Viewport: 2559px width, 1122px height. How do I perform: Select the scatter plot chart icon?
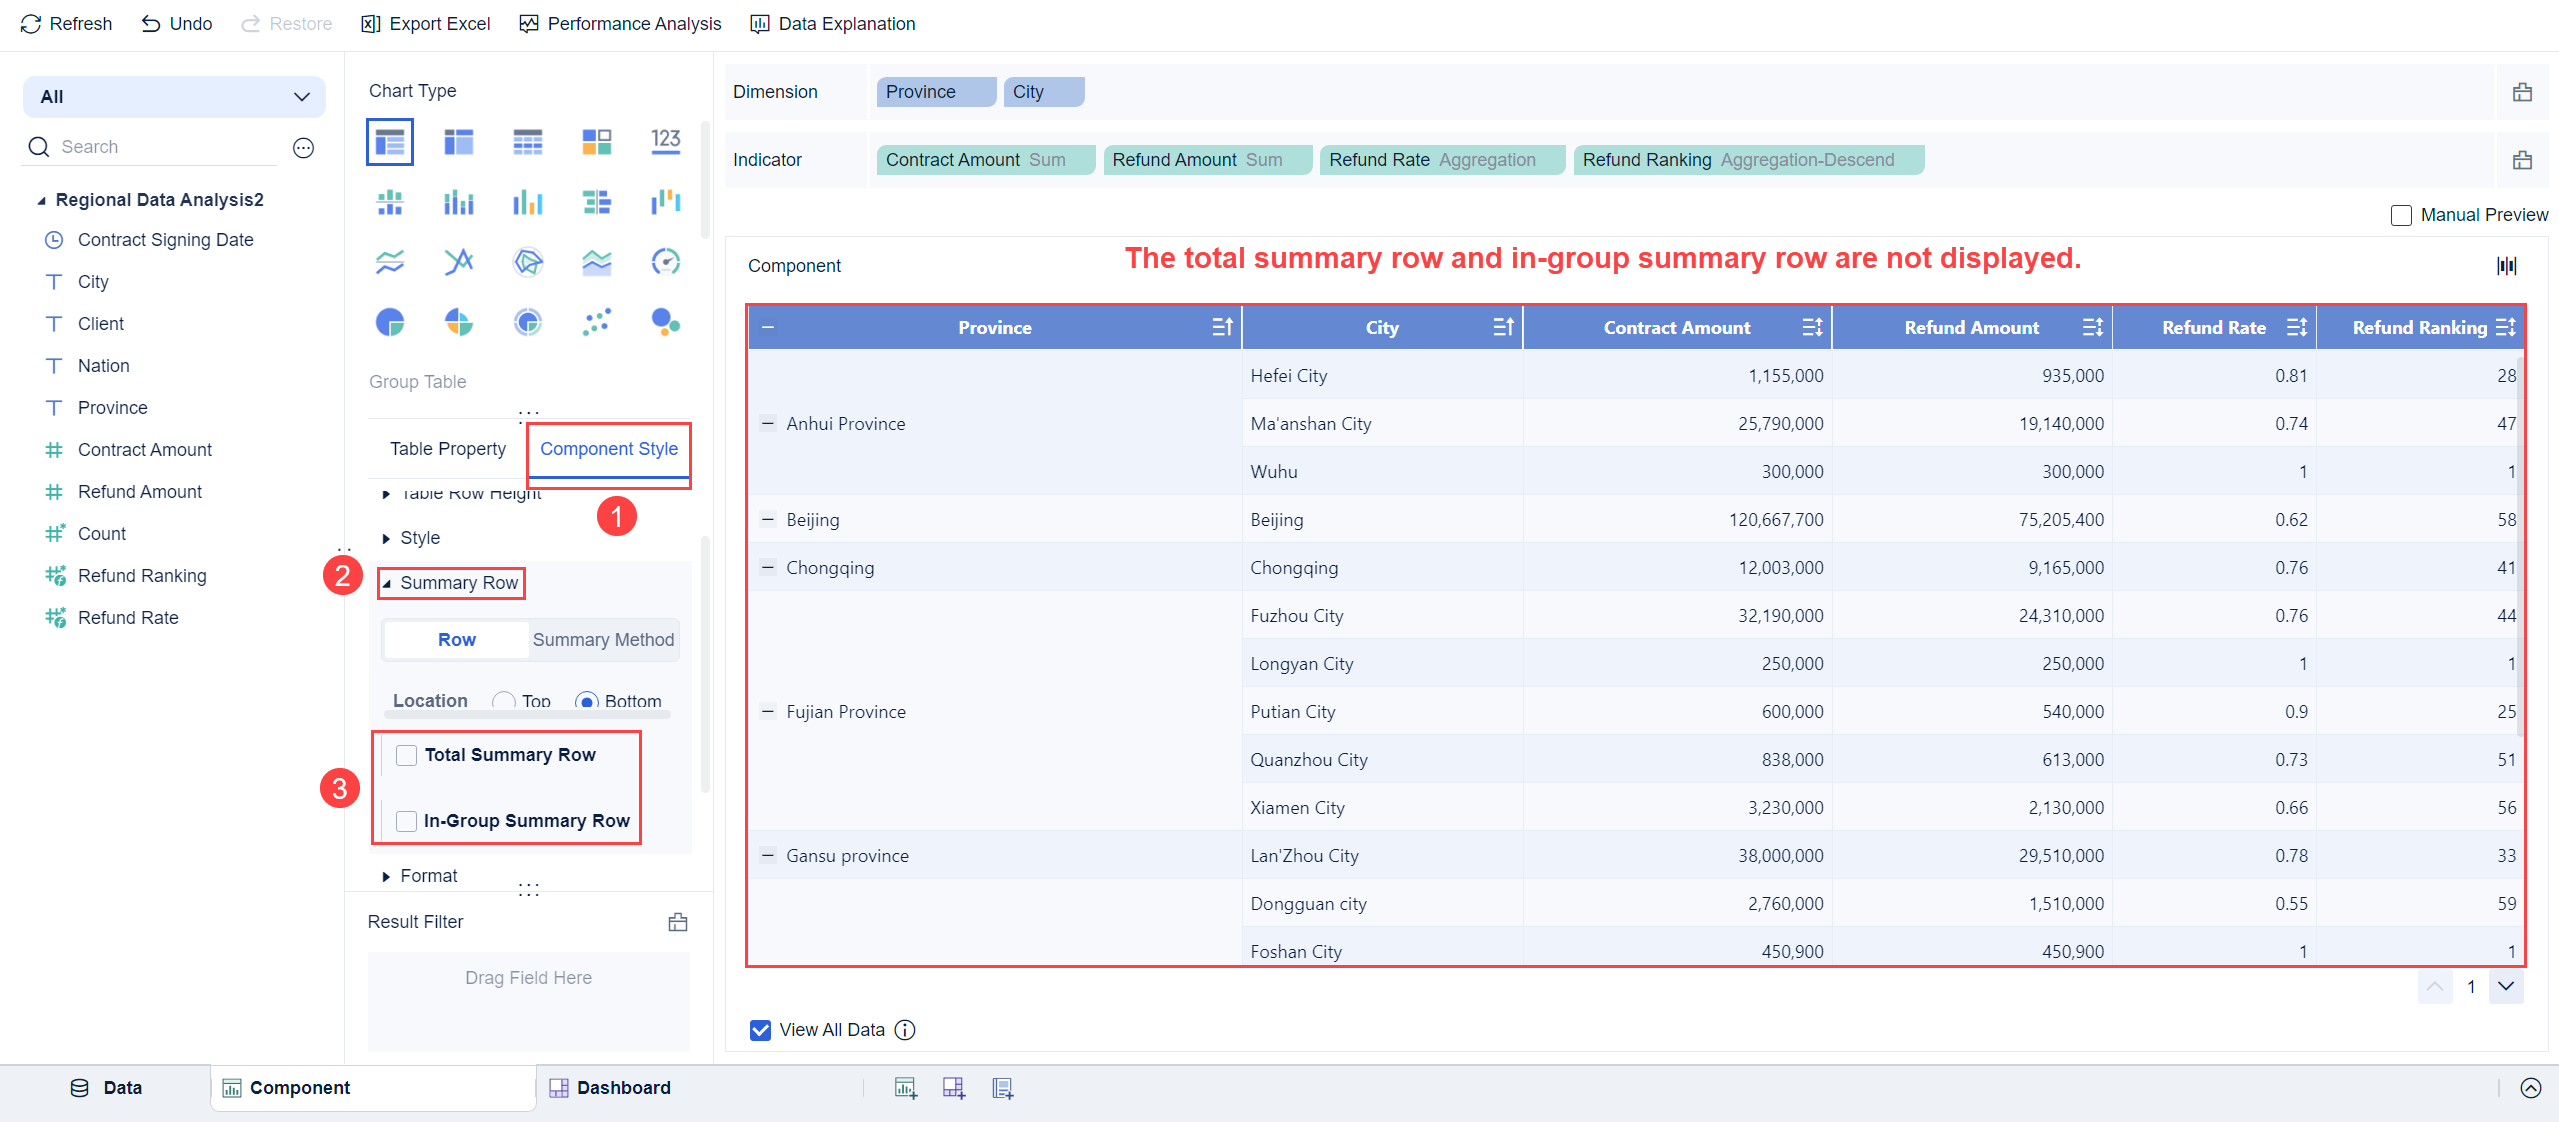[x=597, y=322]
